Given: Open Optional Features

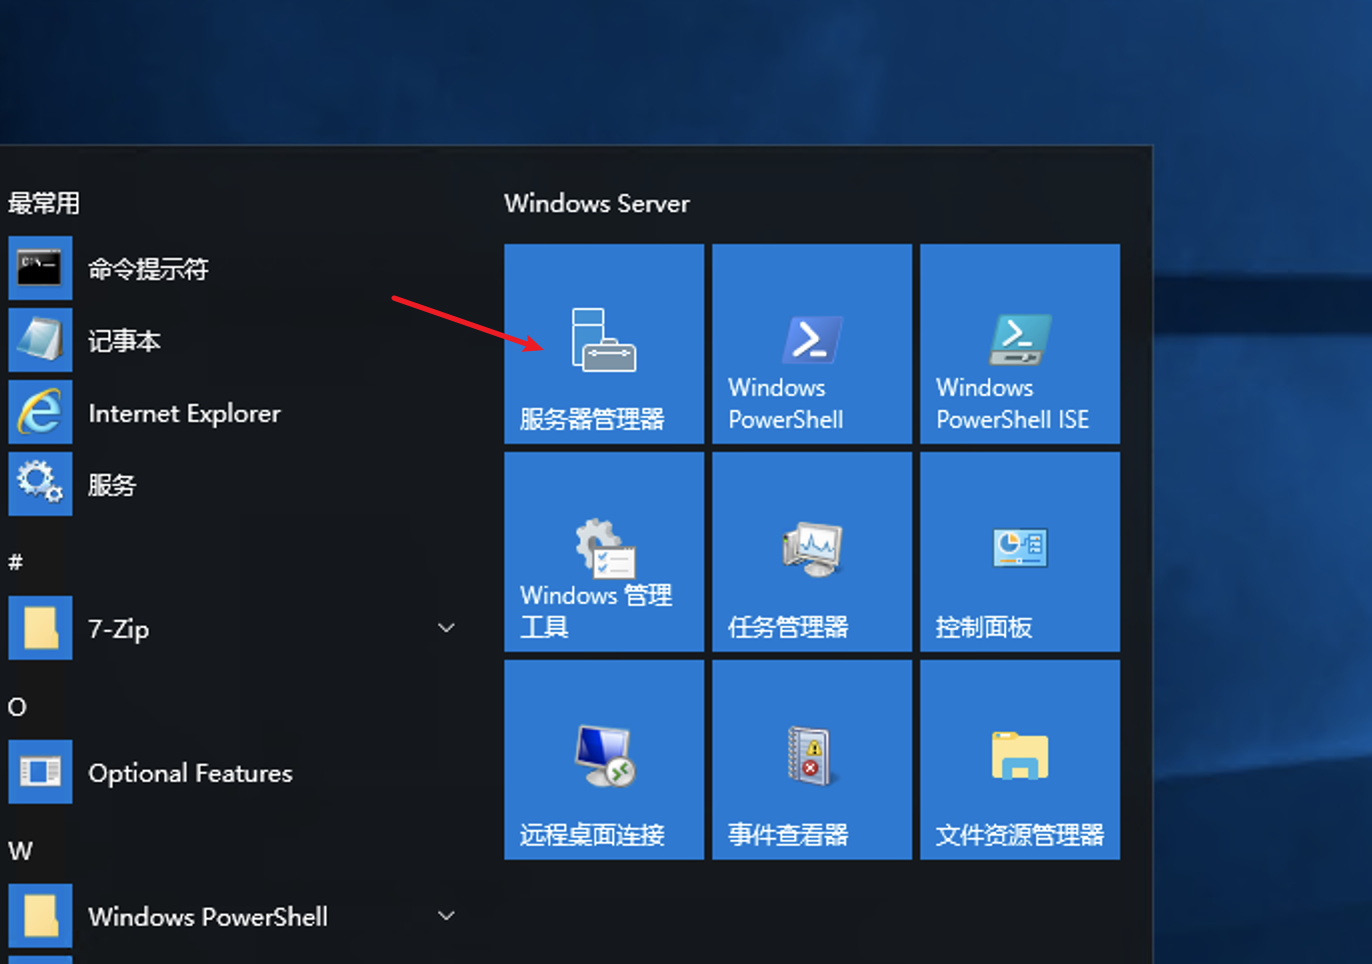Looking at the screenshot, I should (190, 772).
